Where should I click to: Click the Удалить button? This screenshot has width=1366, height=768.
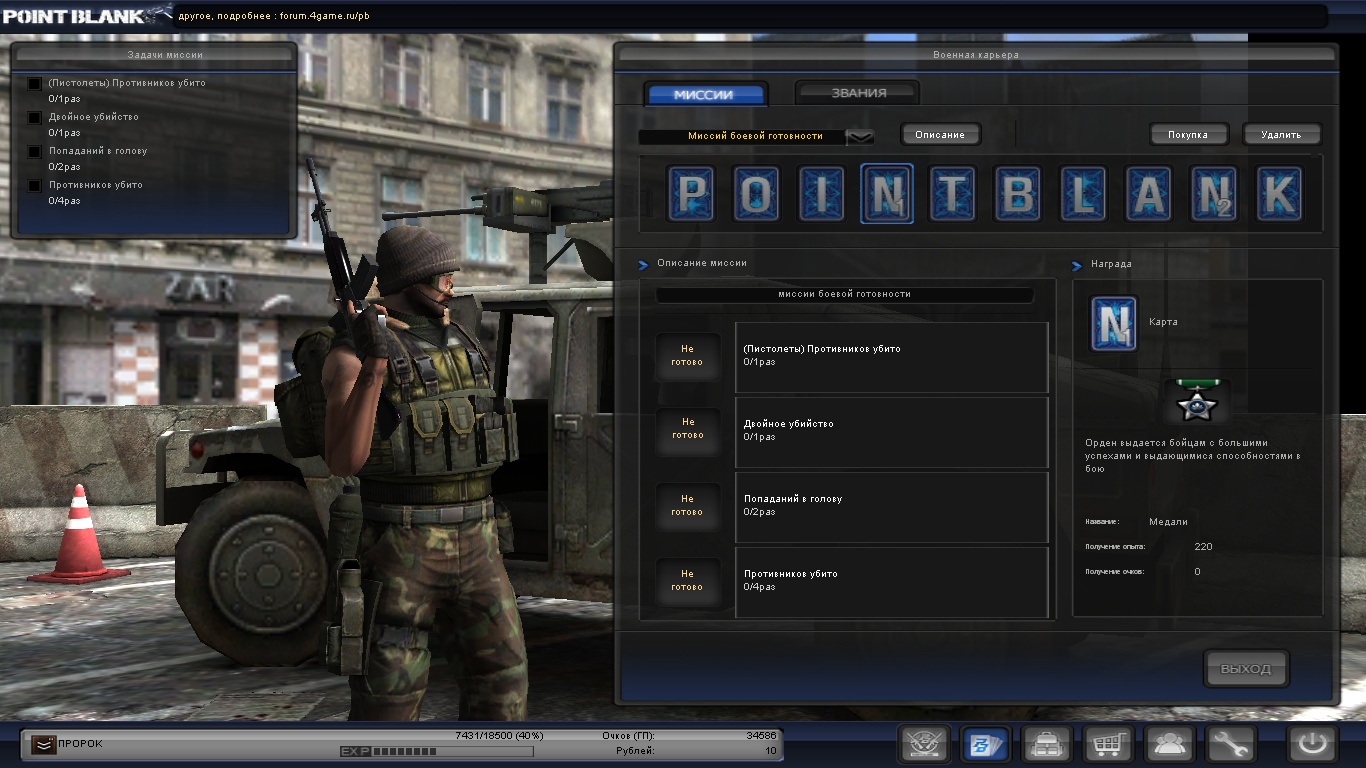coord(1282,134)
